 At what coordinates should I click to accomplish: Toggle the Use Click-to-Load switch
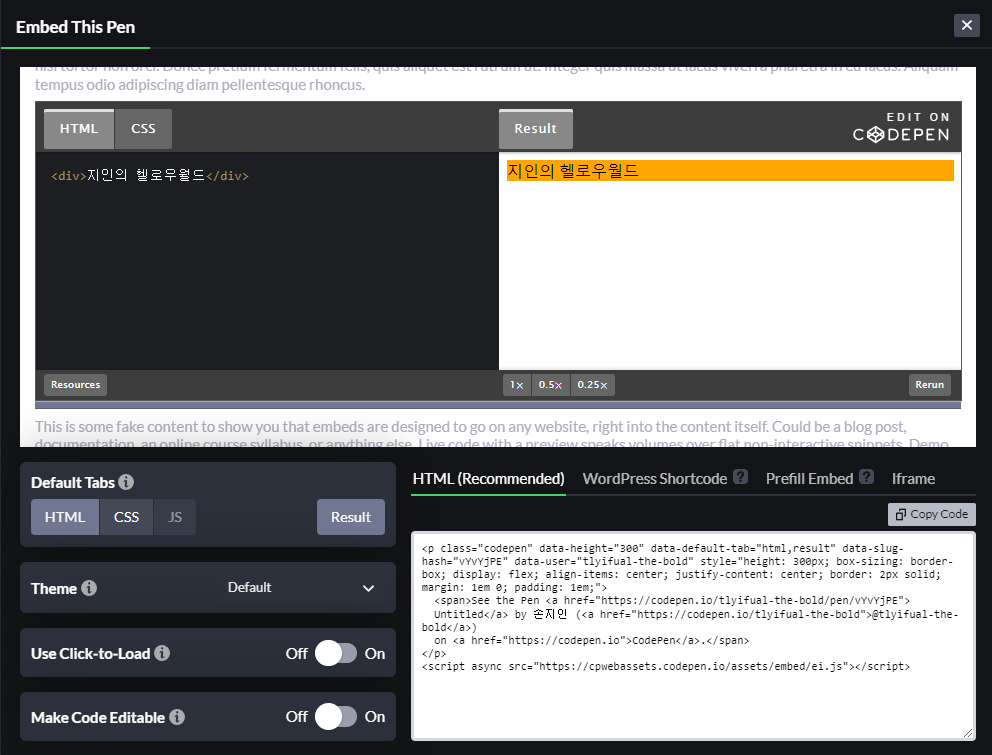click(x=336, y=653)
